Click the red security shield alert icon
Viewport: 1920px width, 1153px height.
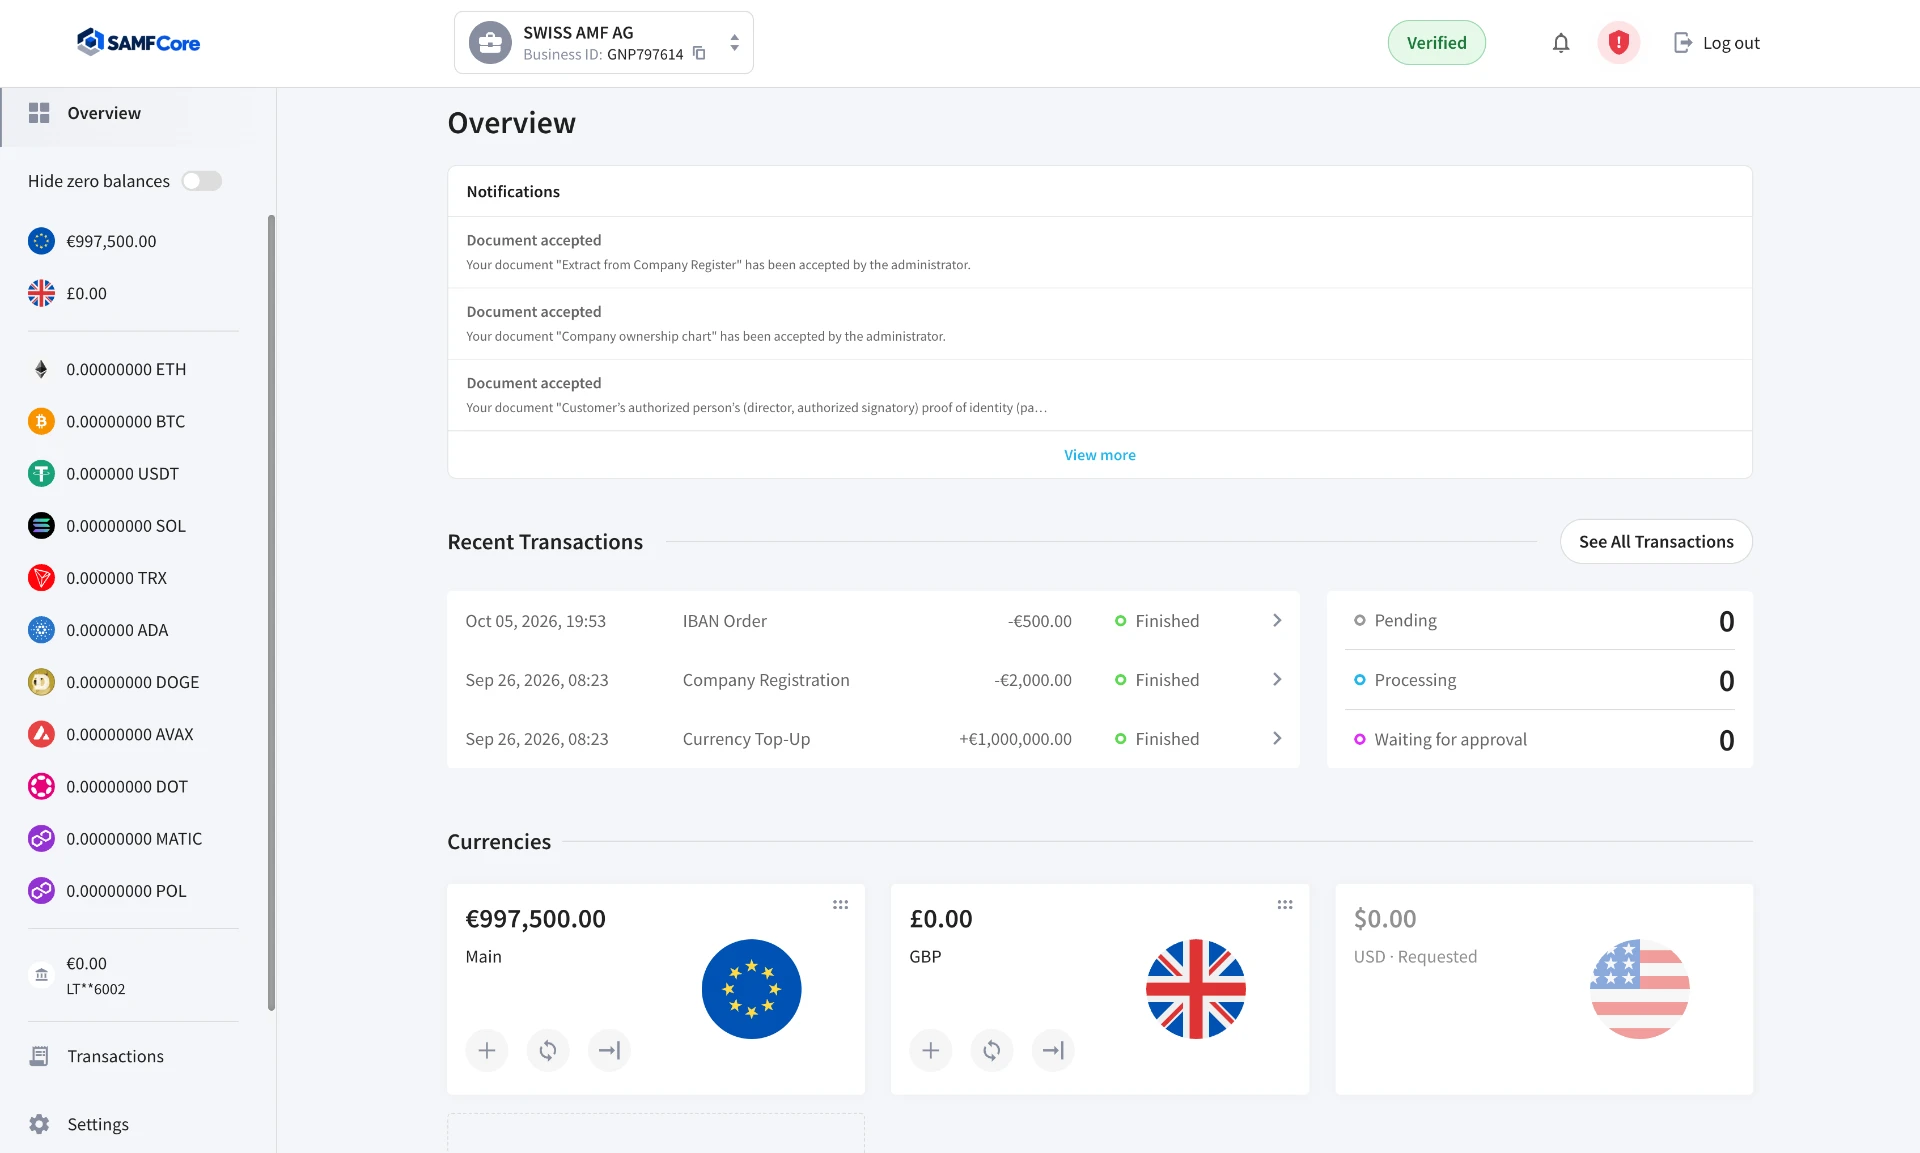click(x=1618, y=43)
